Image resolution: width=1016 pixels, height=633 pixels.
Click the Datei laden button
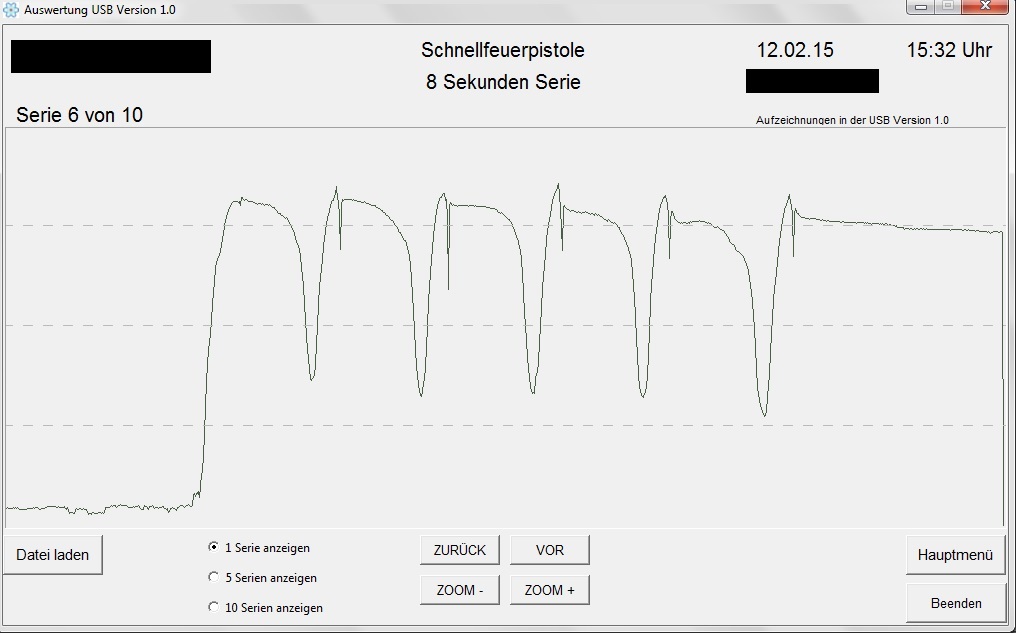tap(52, 555)
